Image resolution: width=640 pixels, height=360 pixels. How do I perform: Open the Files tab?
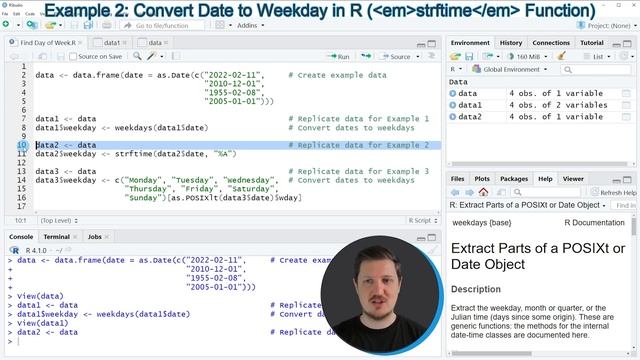458,179
